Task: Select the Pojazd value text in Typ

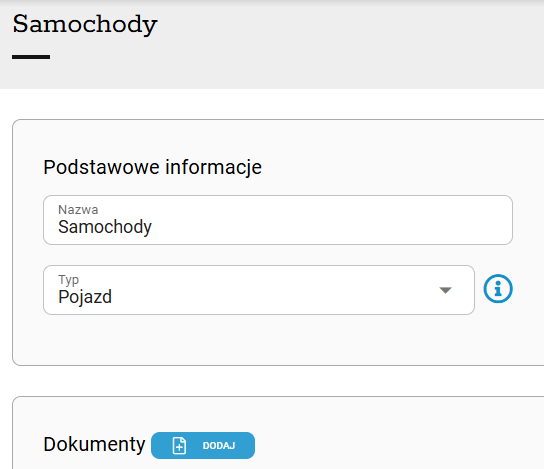Action: [85, 297]
